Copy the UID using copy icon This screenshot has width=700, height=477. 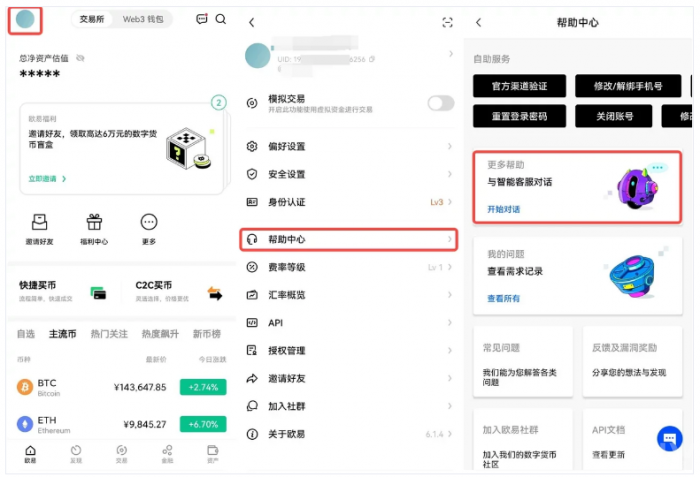click(372, 59)
